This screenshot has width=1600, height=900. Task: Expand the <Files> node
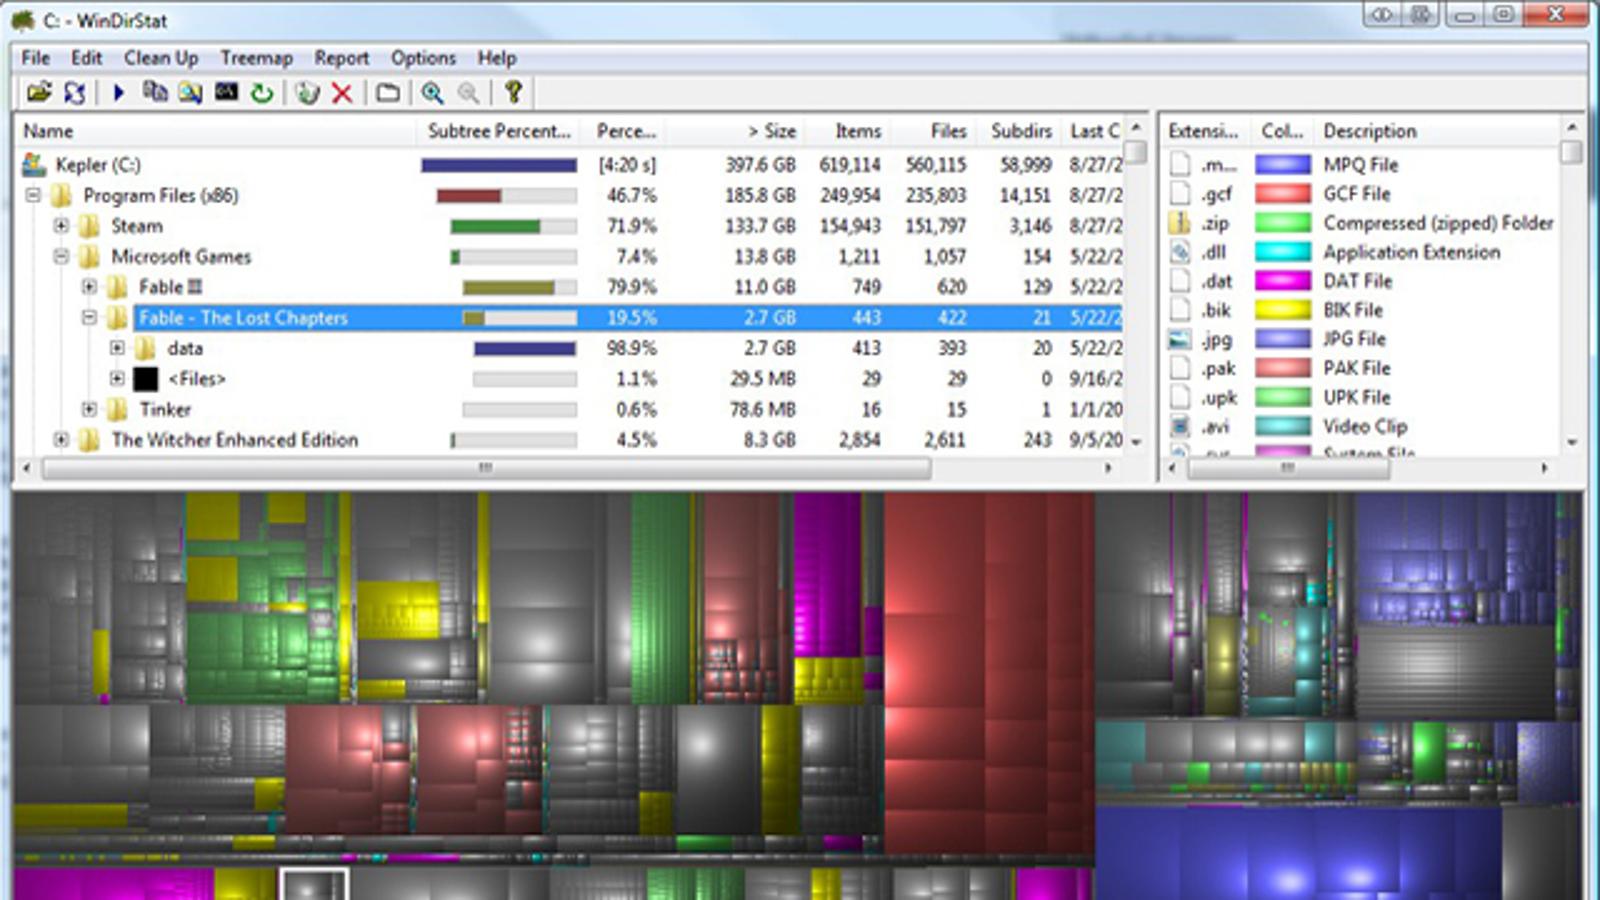point(117,379)
